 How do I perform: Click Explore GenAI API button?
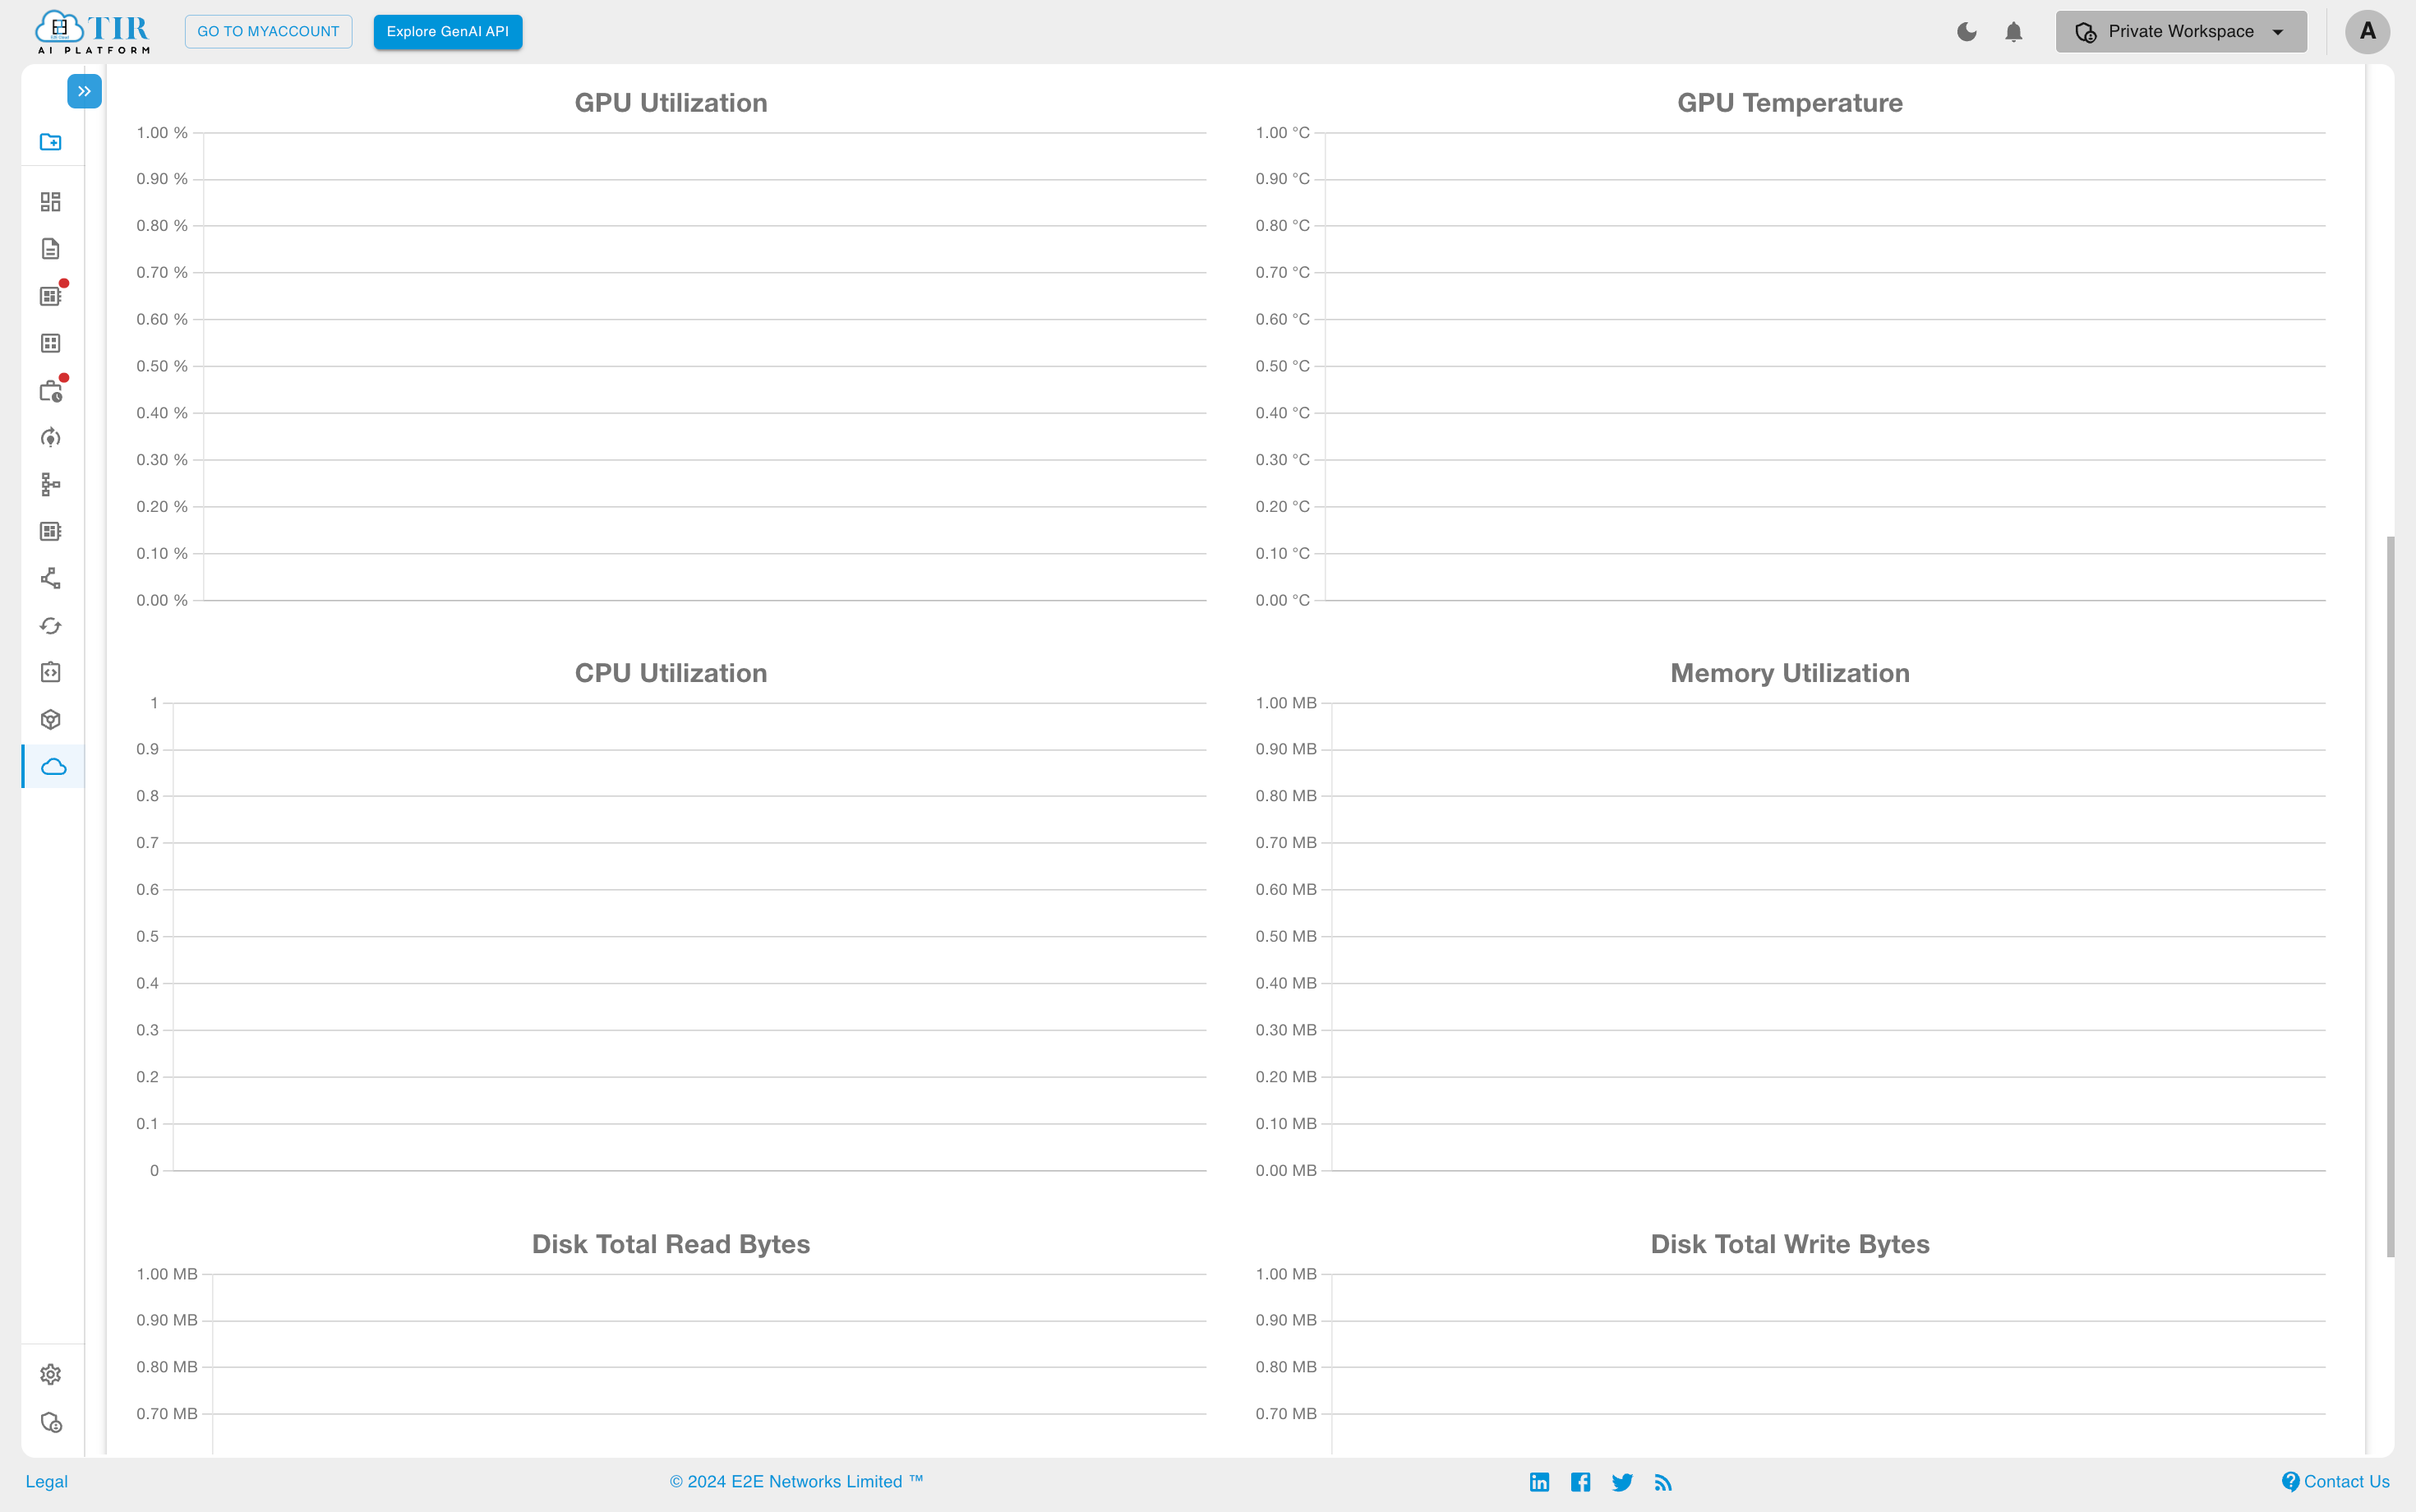(x=448, y=32)
